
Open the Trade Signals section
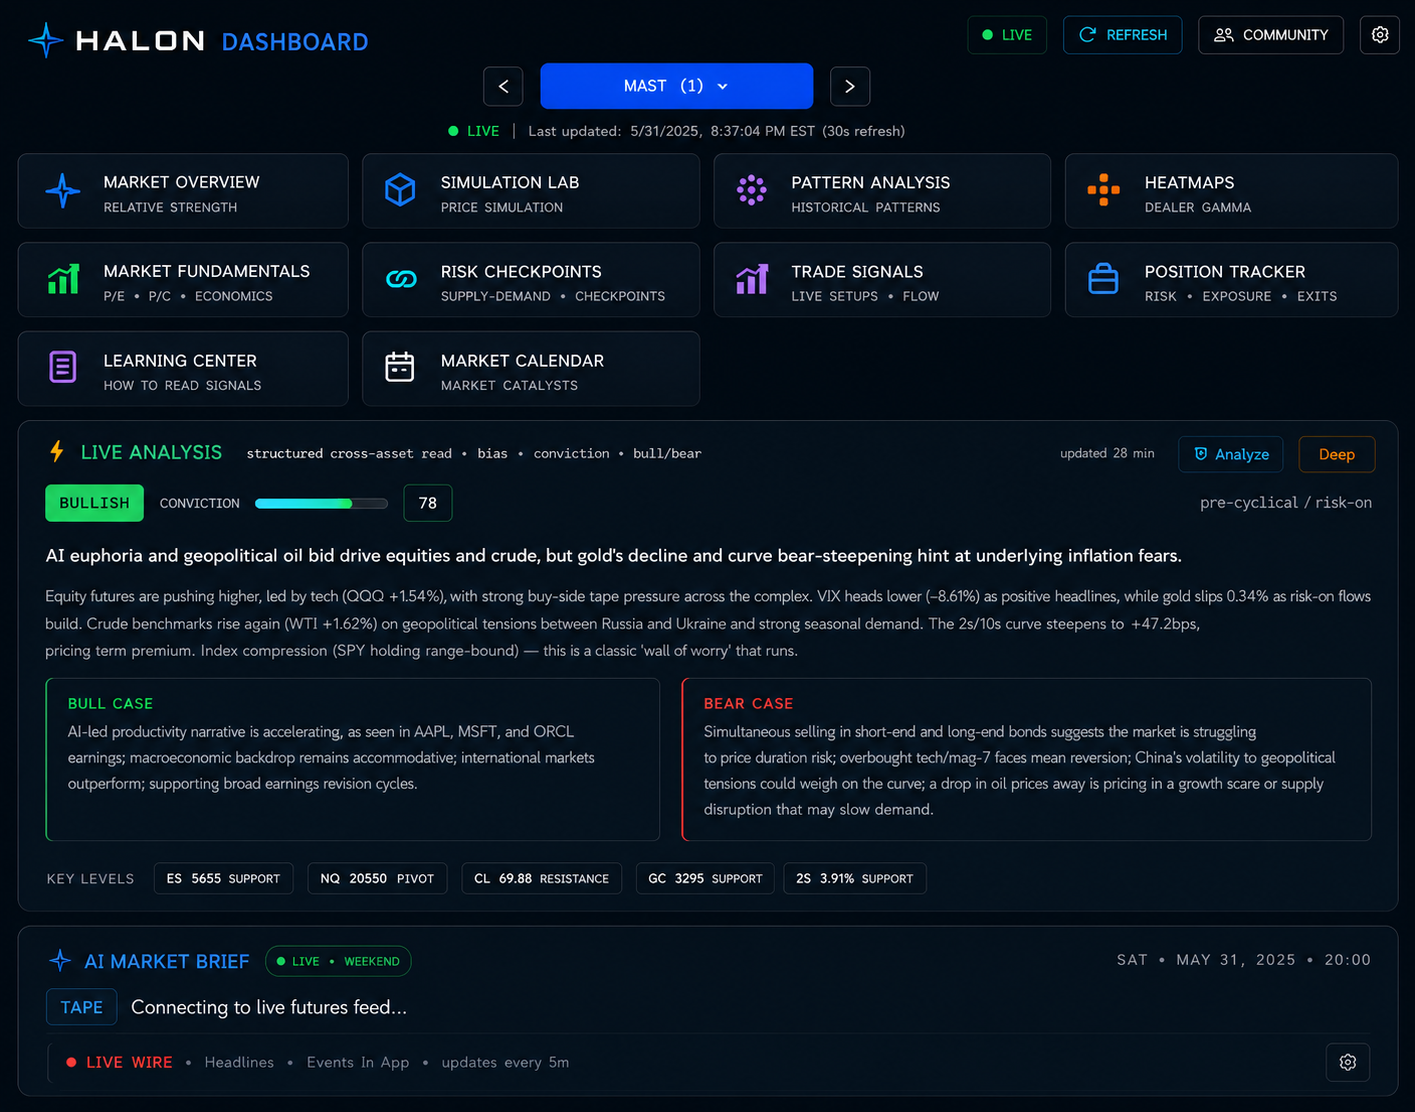click(x=882, y=280)
